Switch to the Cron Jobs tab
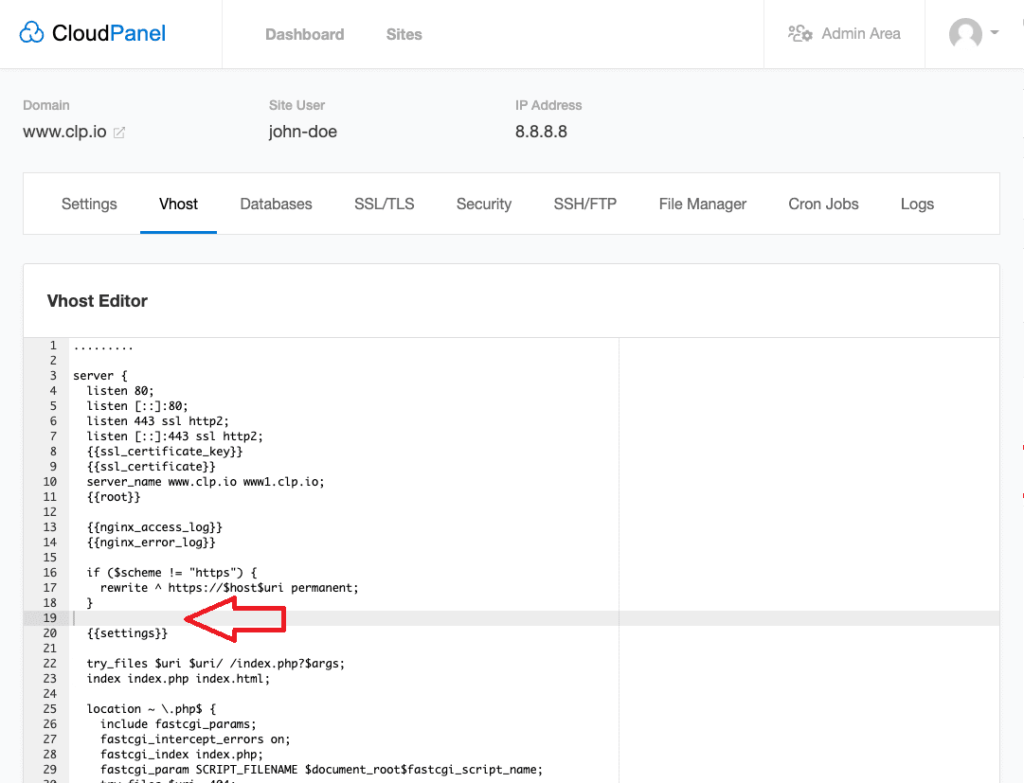Viewport: 1024px width, 783px height. pyautogui.click(x=823, y=204)
